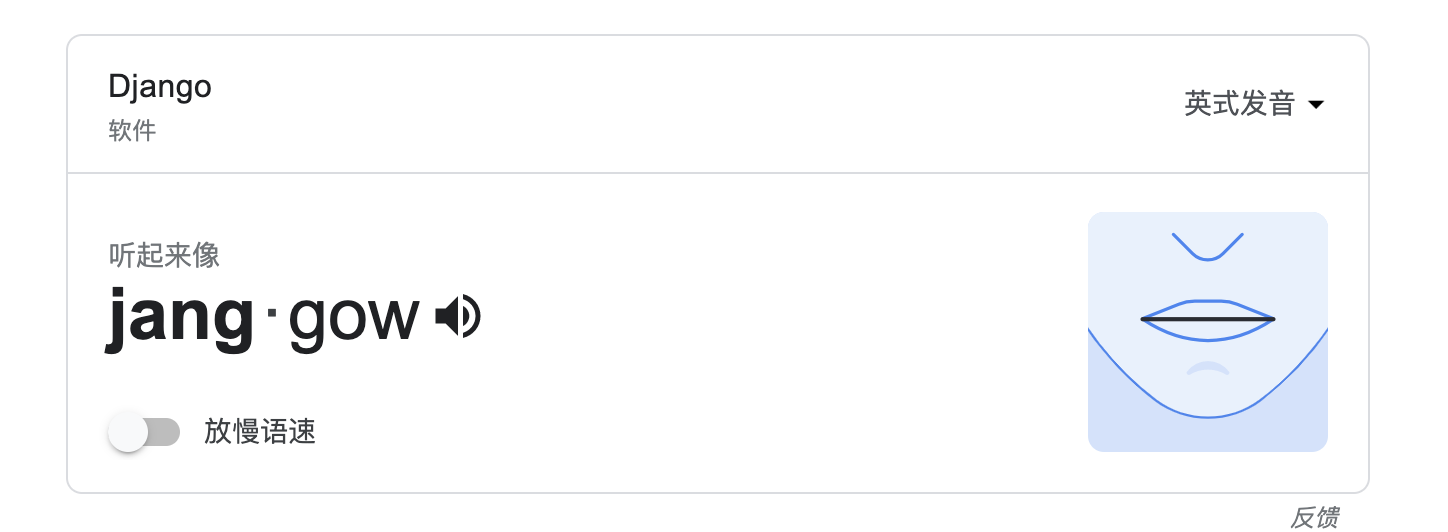Click the 听起来像 label
1448x532 pixels.
[x=164, y=256]
